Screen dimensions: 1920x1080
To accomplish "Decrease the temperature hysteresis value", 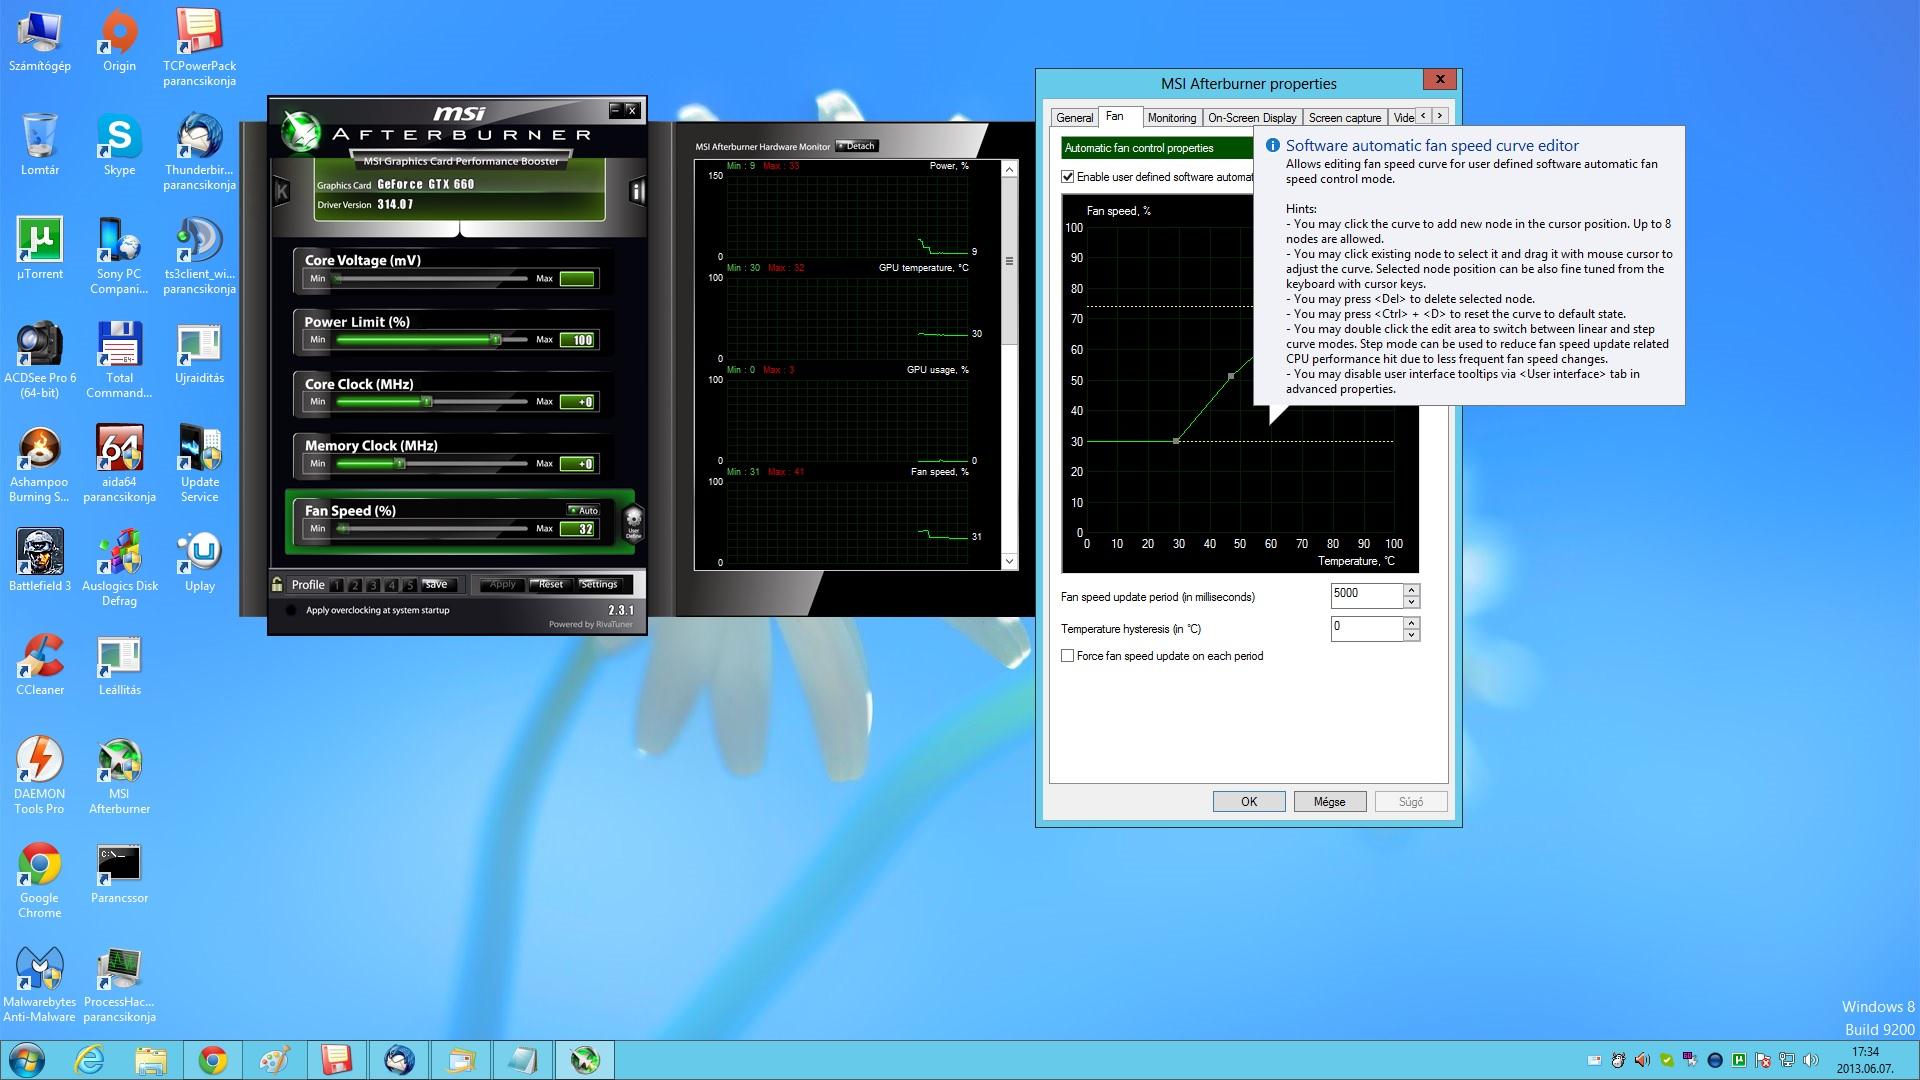I will (1411, 635).
